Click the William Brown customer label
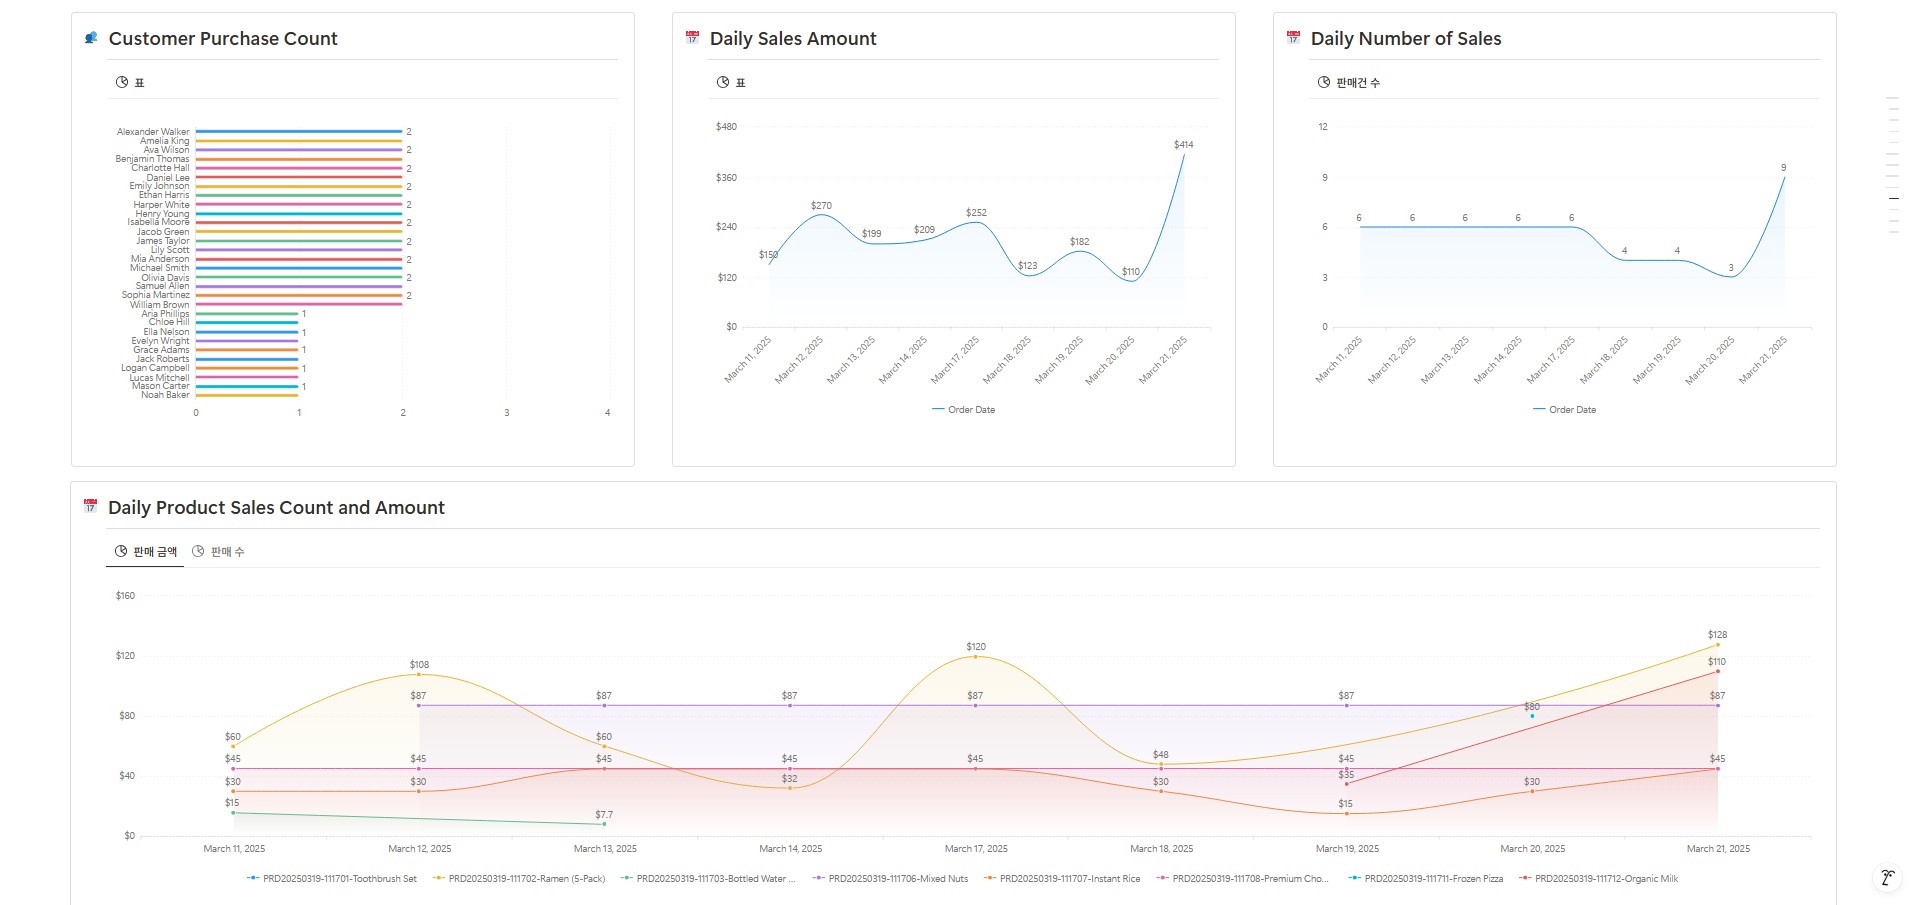 pyautogui.click(x=159, y=305)
